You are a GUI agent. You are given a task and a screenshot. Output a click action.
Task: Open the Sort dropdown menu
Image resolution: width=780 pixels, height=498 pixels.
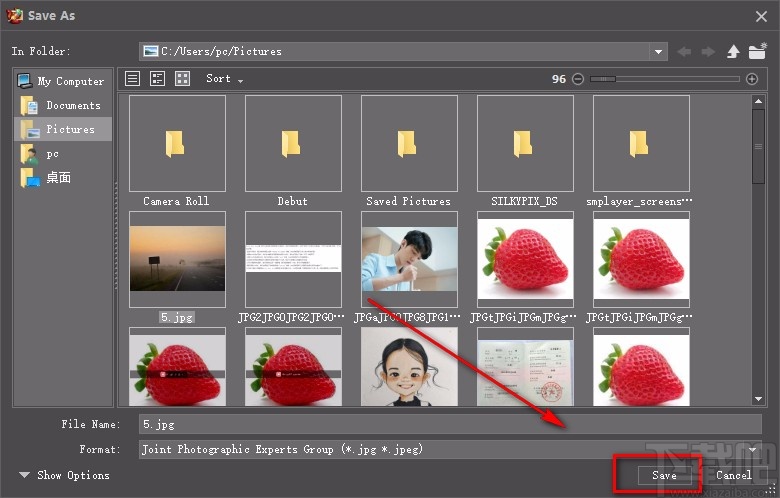point(224,79)
